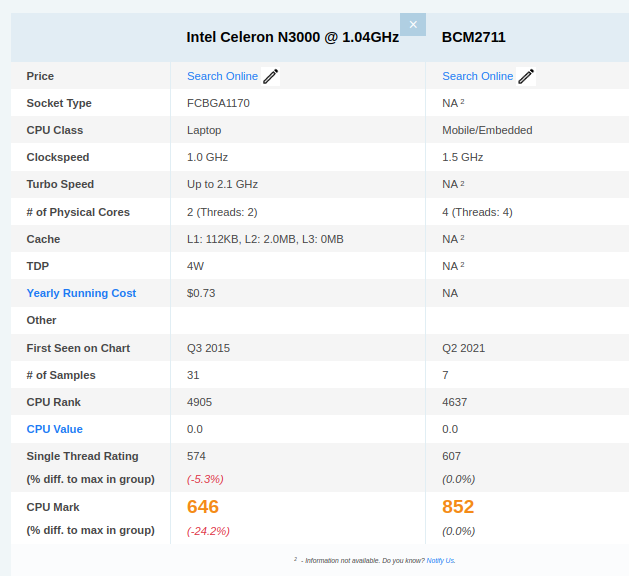The width and height of the screenshot is (629, 576).
Task: Click the CPU Rank value 4905
Action: point(199,402)
